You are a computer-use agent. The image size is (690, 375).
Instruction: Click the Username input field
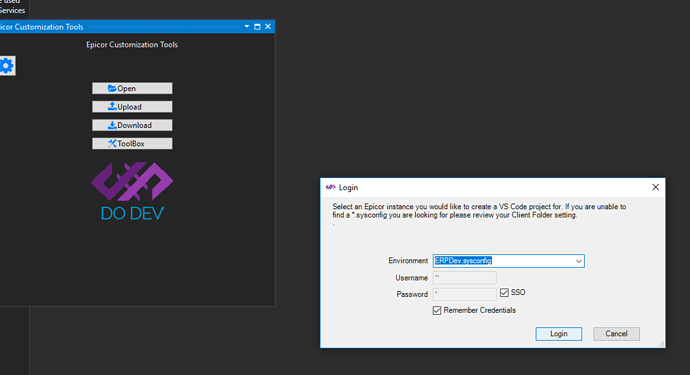(x=465, y=278)
